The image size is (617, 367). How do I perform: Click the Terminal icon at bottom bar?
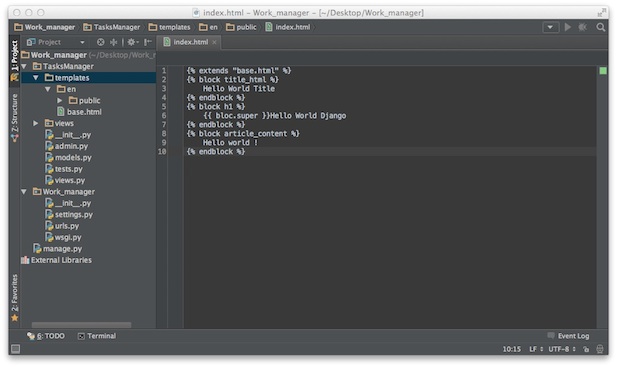pyautogui.click(x=81, y=336)
